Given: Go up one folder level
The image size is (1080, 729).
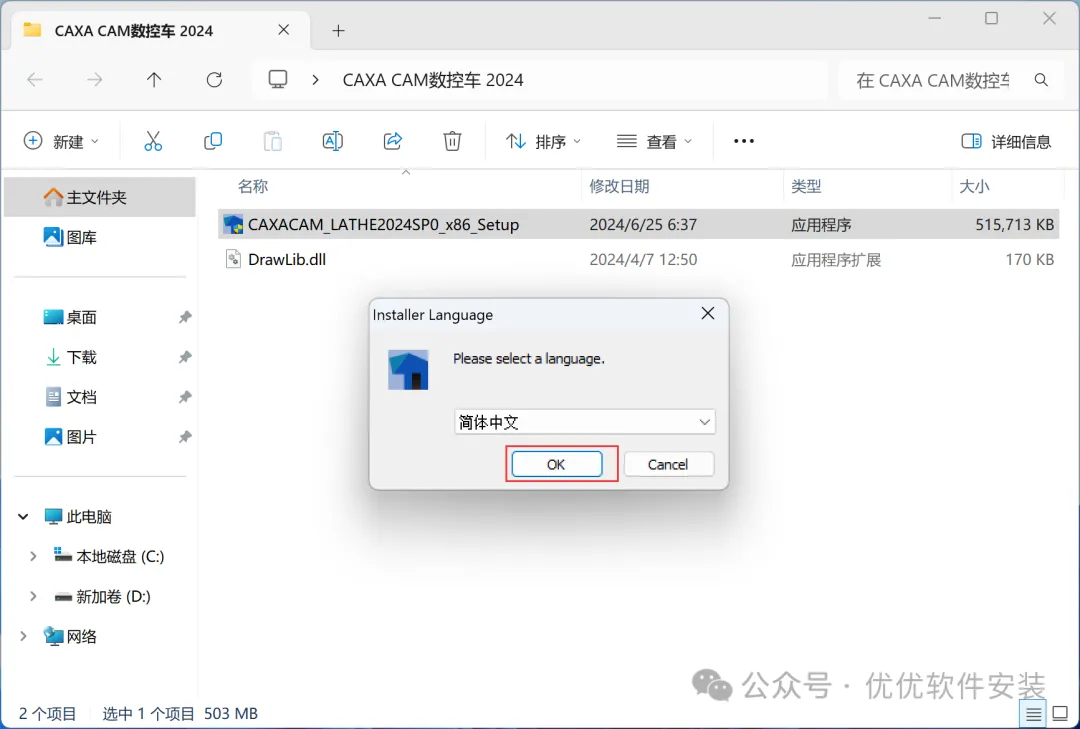Looking at the screenshot, I should [x=154, y=80].
